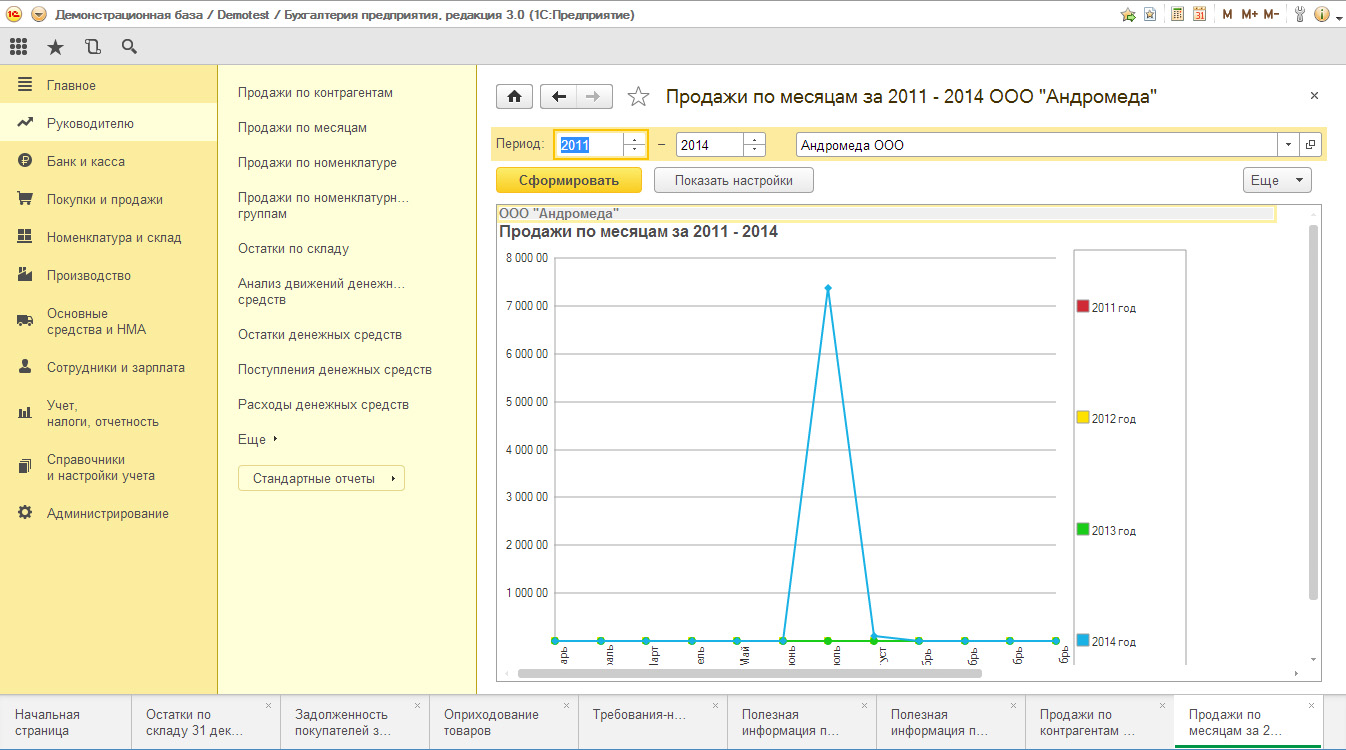Open the calculator icon
1346x750 pixels.
tap(1178, 15)
